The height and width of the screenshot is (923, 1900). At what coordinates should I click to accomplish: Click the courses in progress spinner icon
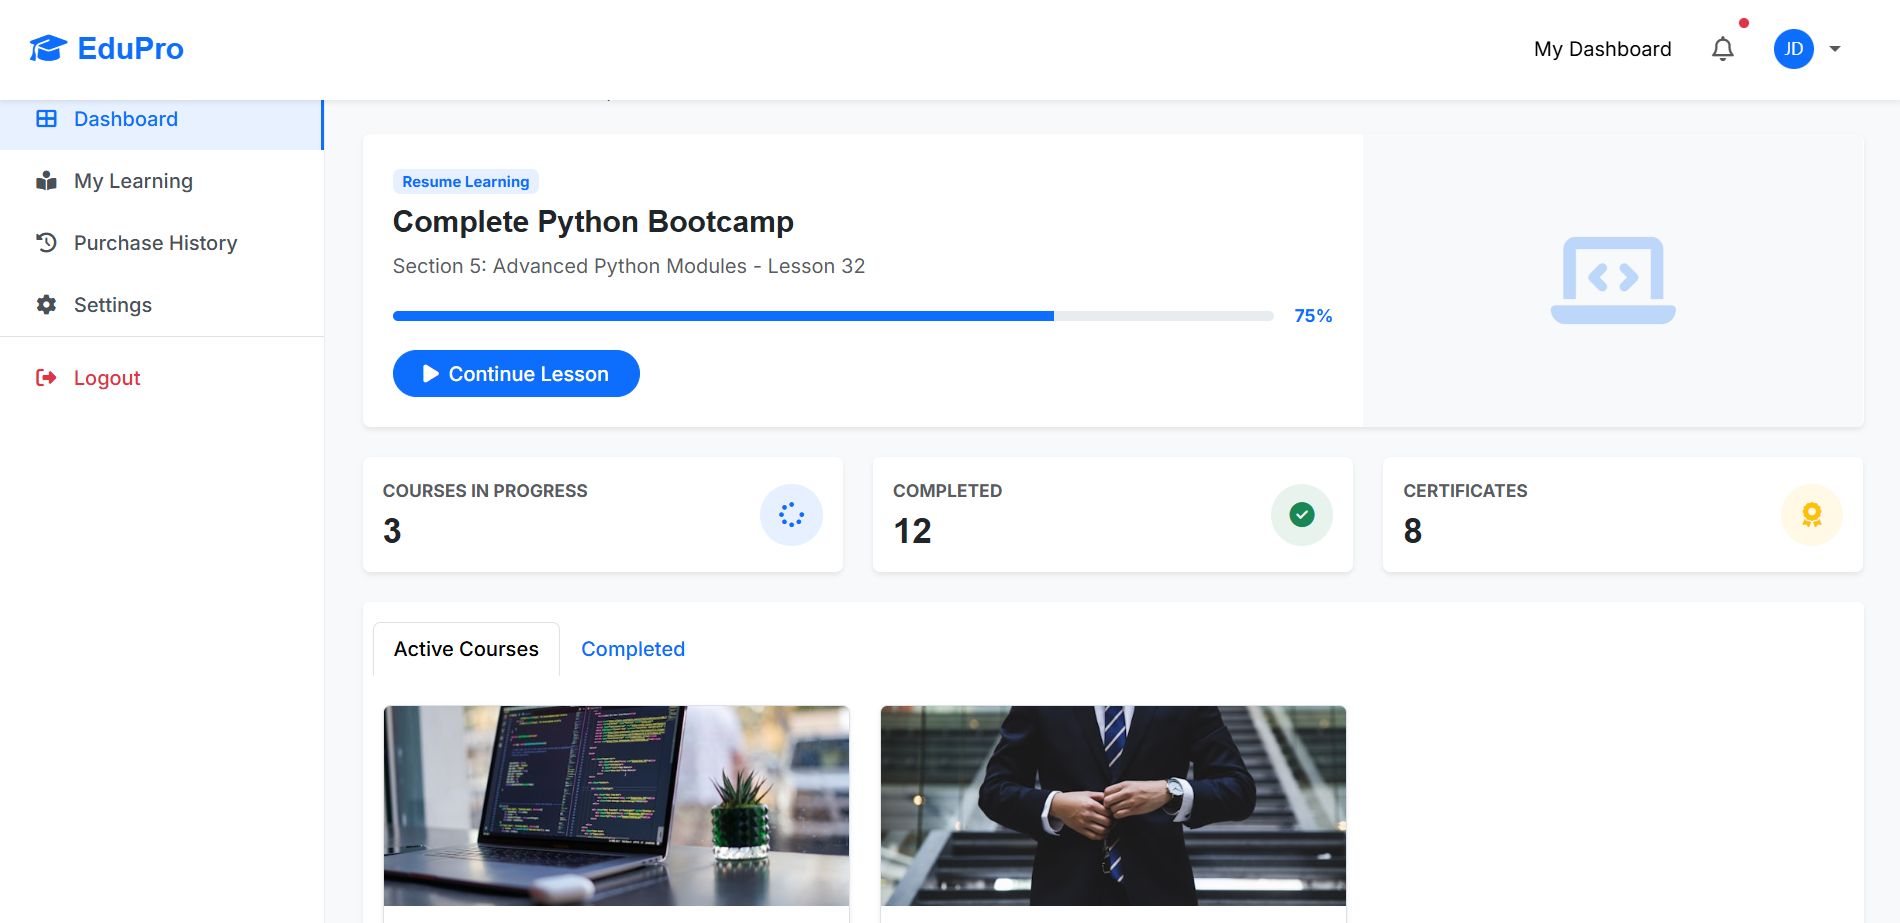point(791,515)
